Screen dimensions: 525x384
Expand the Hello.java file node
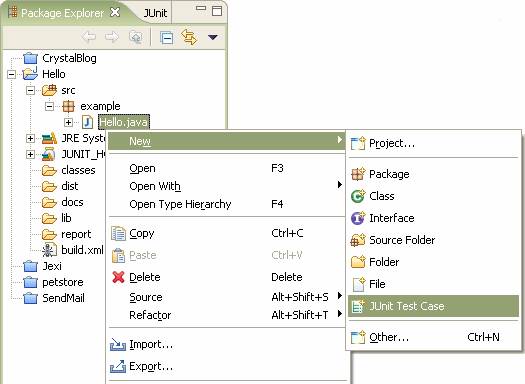(68, 122)
